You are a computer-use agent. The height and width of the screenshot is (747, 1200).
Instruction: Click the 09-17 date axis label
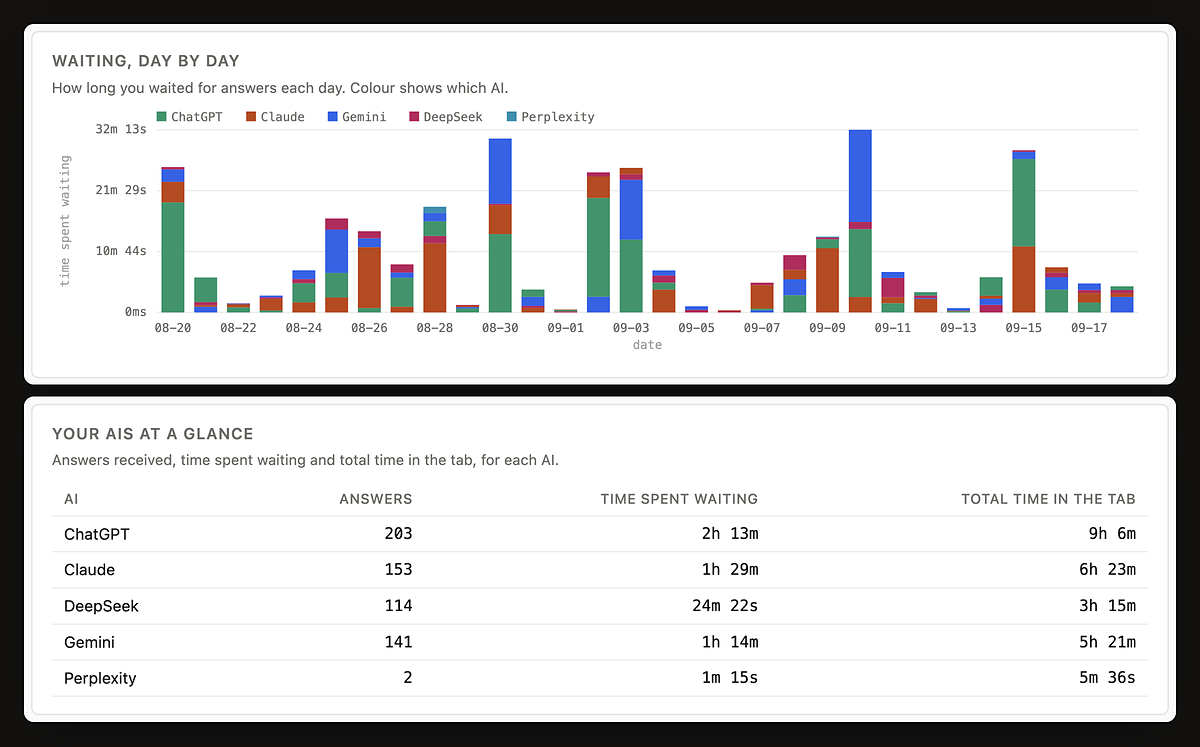[1089, 327]
